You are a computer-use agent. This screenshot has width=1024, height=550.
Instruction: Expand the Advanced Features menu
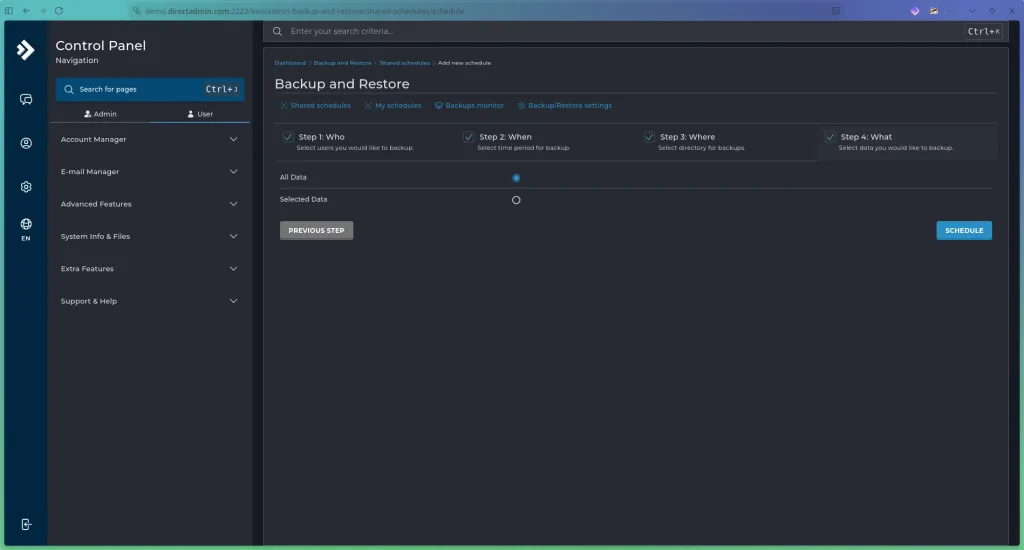coord(149,204)
